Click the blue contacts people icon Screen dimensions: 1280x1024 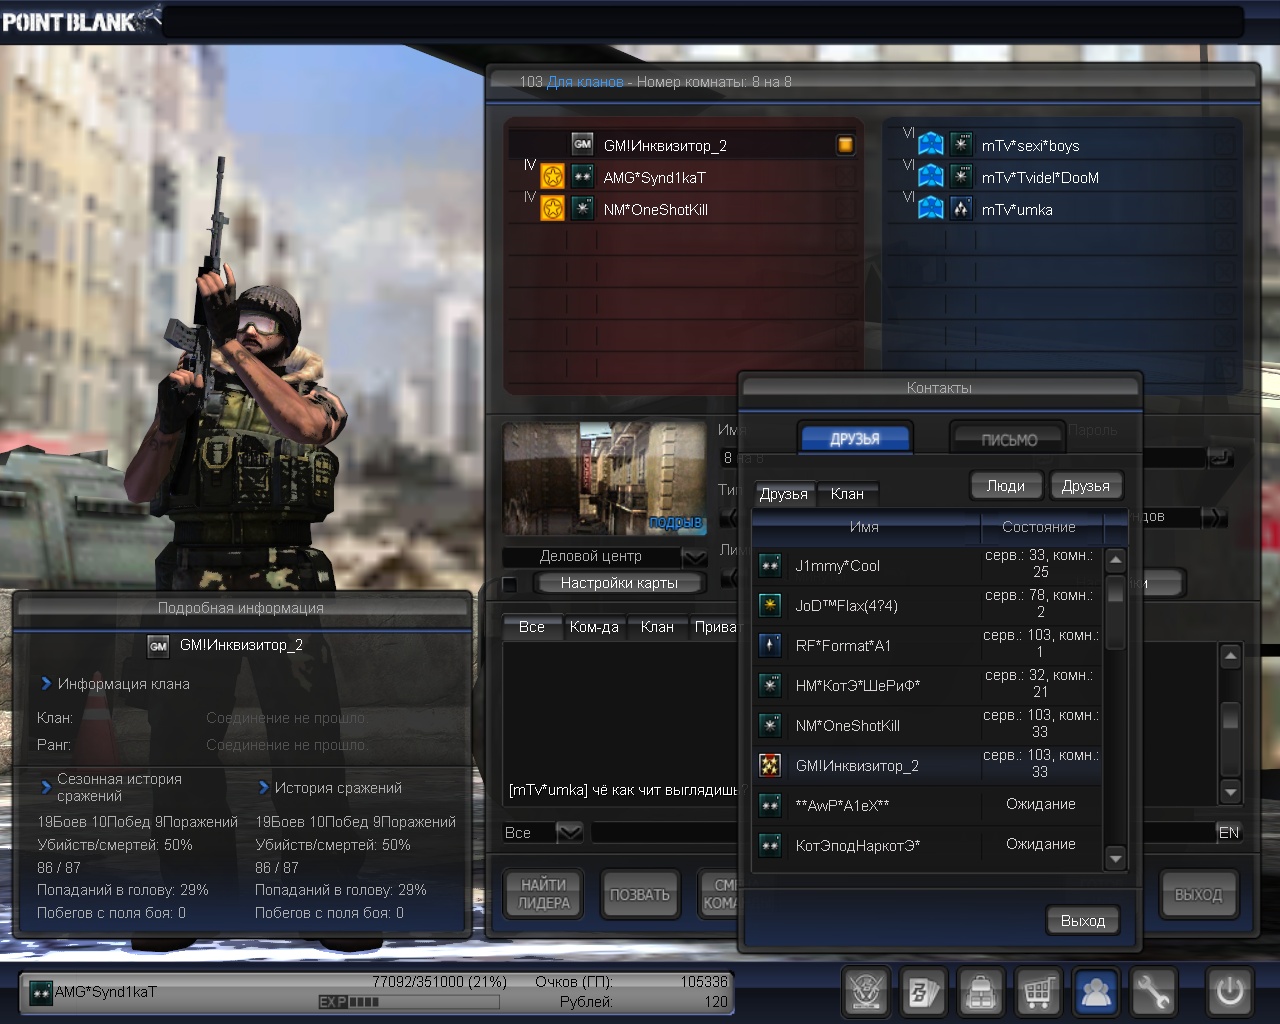[1097, 992]
